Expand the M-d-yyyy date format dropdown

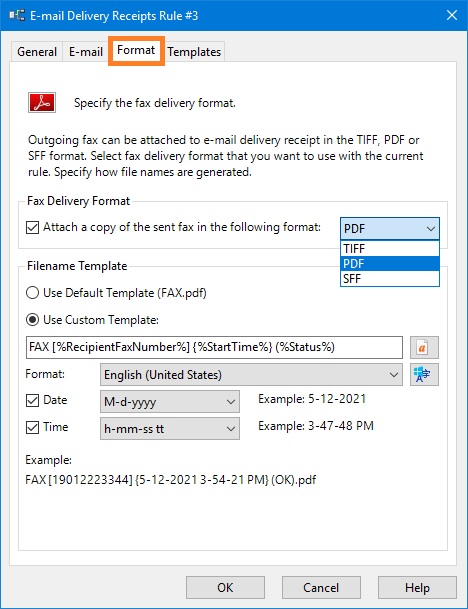pyautogui.click(x=170, y=402)
